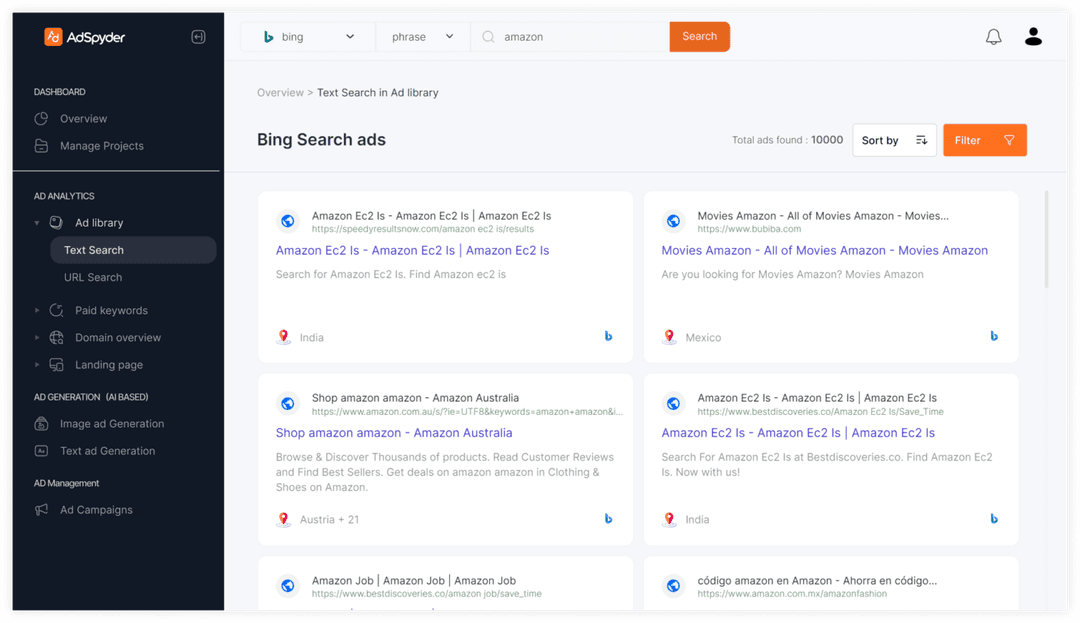Screen dimensions: 1080x623
Task: Open the Movies Amazon ad title link
Action: click(x=823, y=250)
